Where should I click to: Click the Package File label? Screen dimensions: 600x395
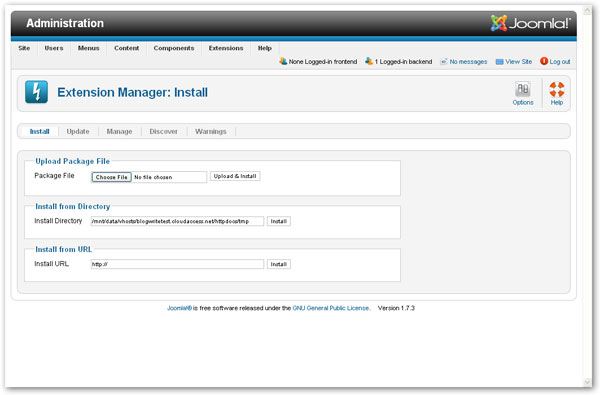point(54,176)
